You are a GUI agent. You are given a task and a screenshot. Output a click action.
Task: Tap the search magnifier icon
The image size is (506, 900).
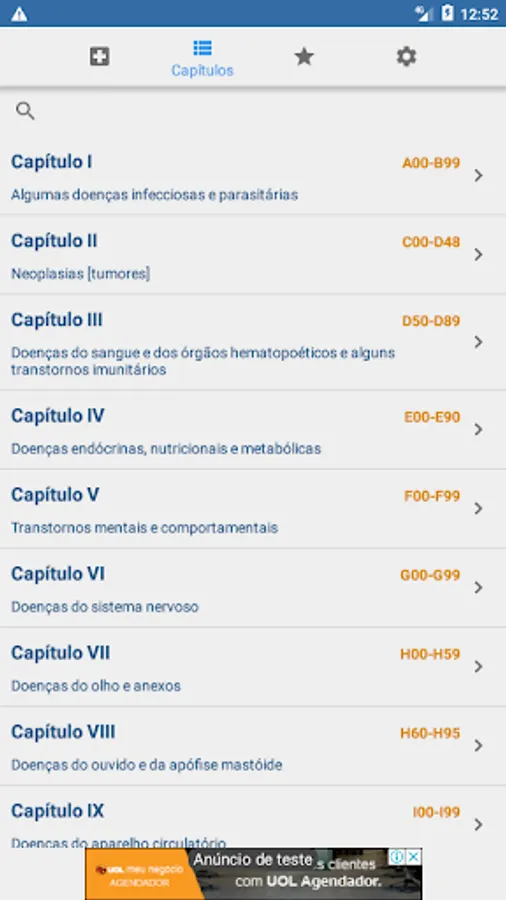pos(25,111)
